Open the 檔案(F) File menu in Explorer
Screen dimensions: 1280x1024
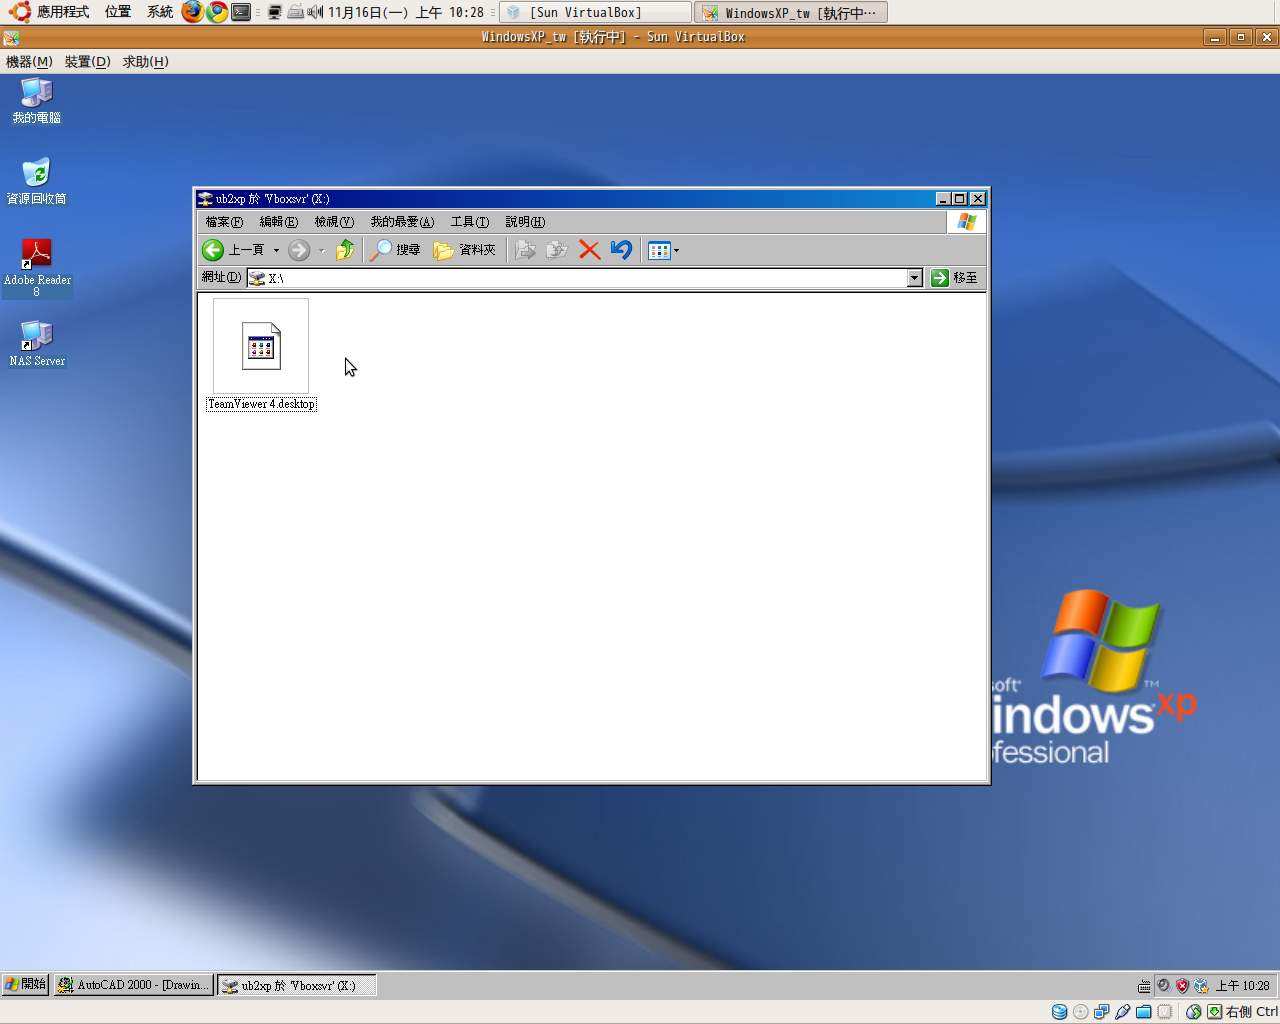(x=224, y=222)
